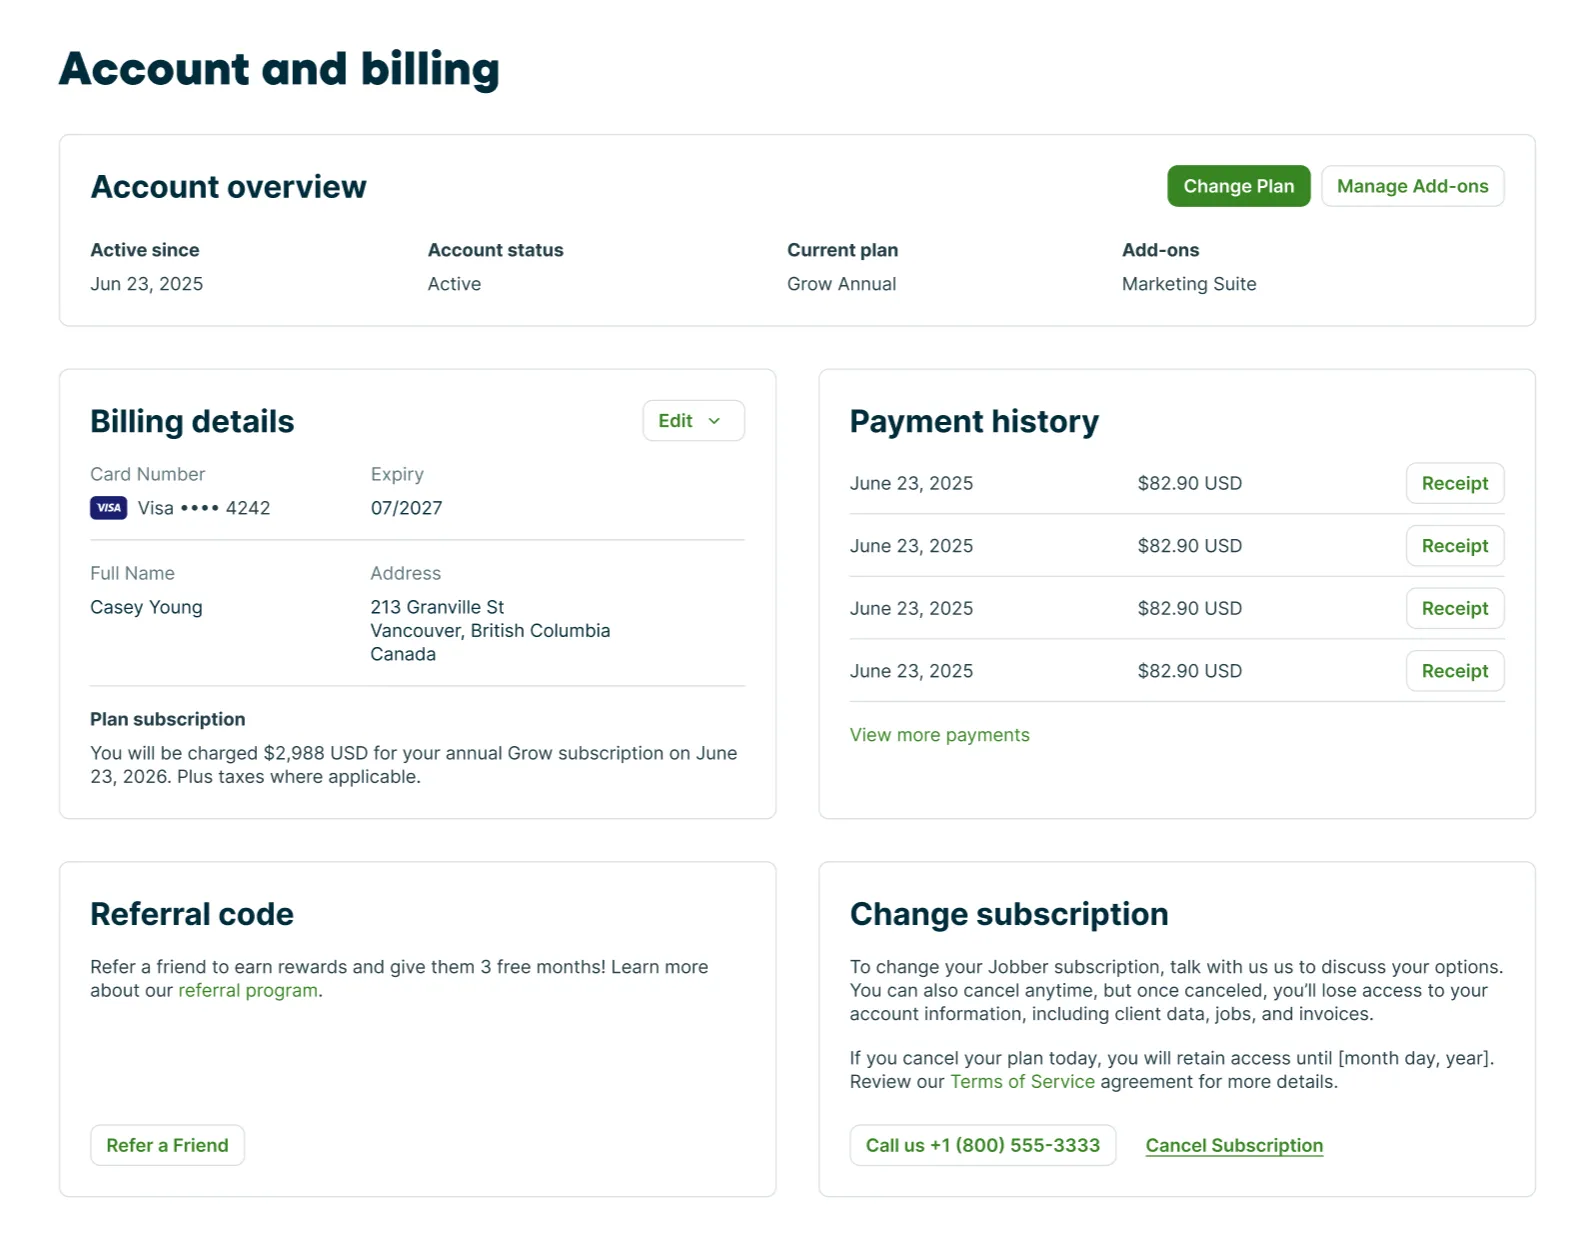The width and height of the screenshot is (1578, 1236).
Task: Open the third payment row's Receipt
Action: click(1454, 608)
